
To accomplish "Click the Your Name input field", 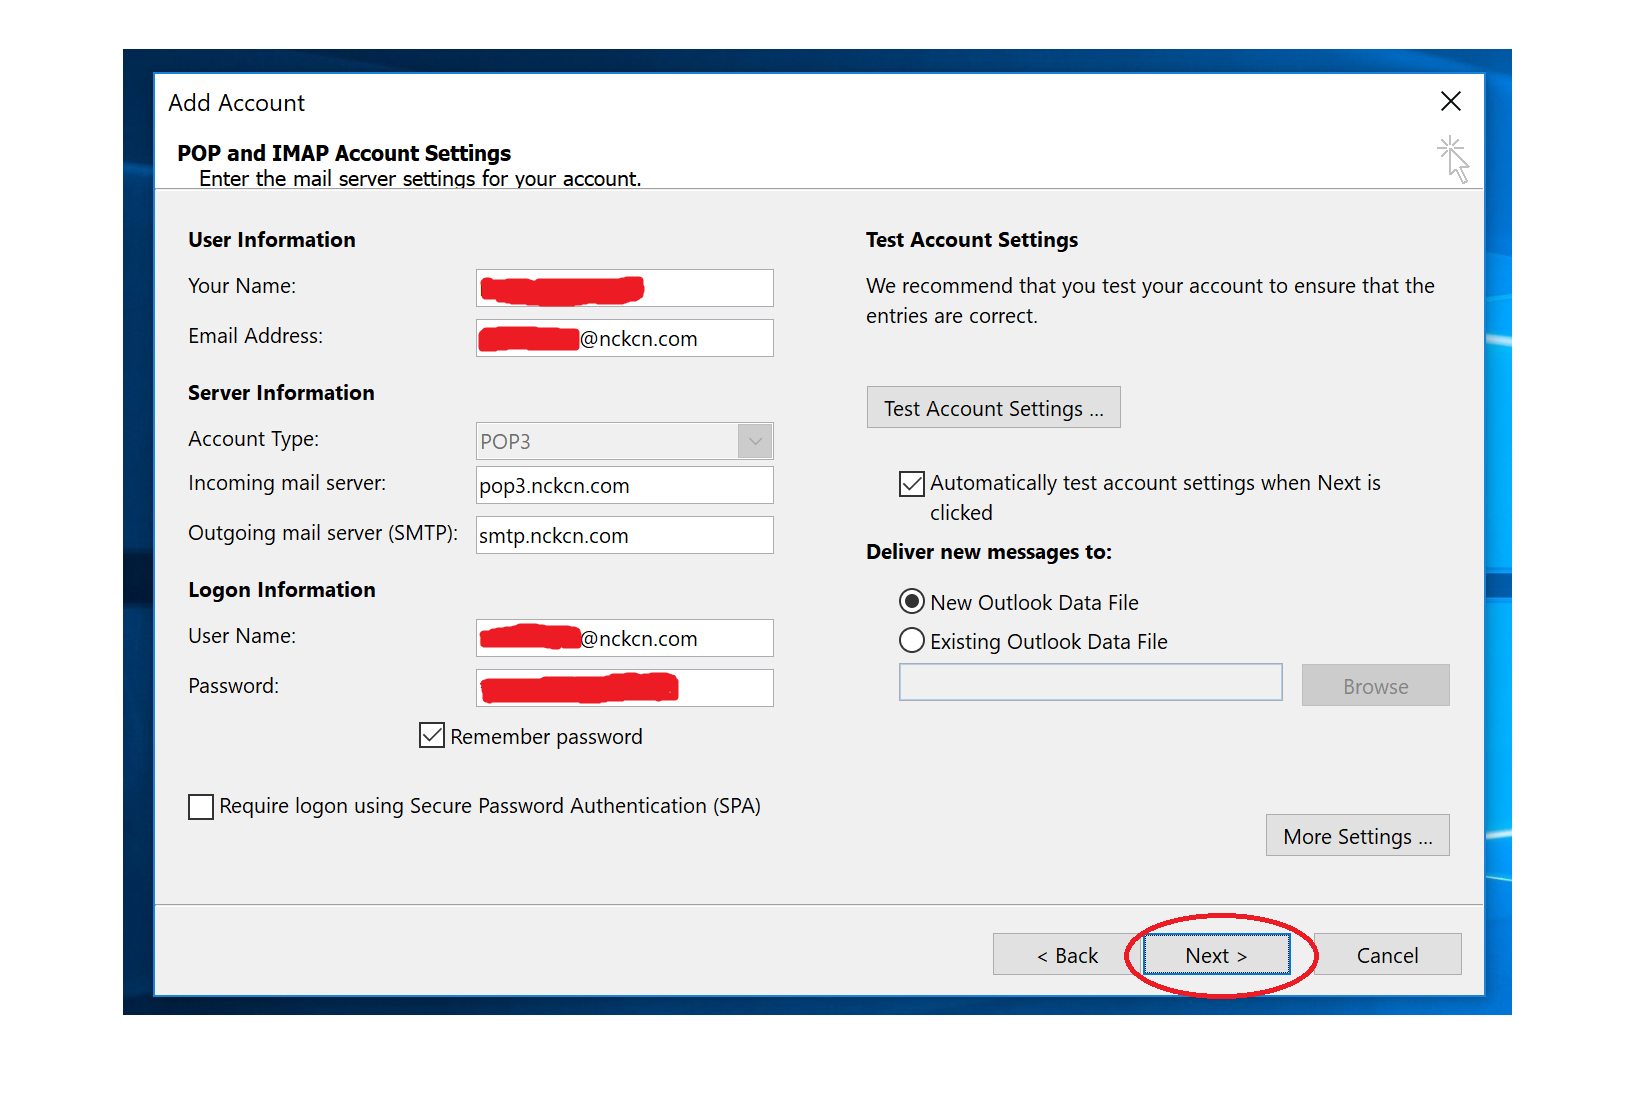I will pyautogui.click(x=706, y=288).
